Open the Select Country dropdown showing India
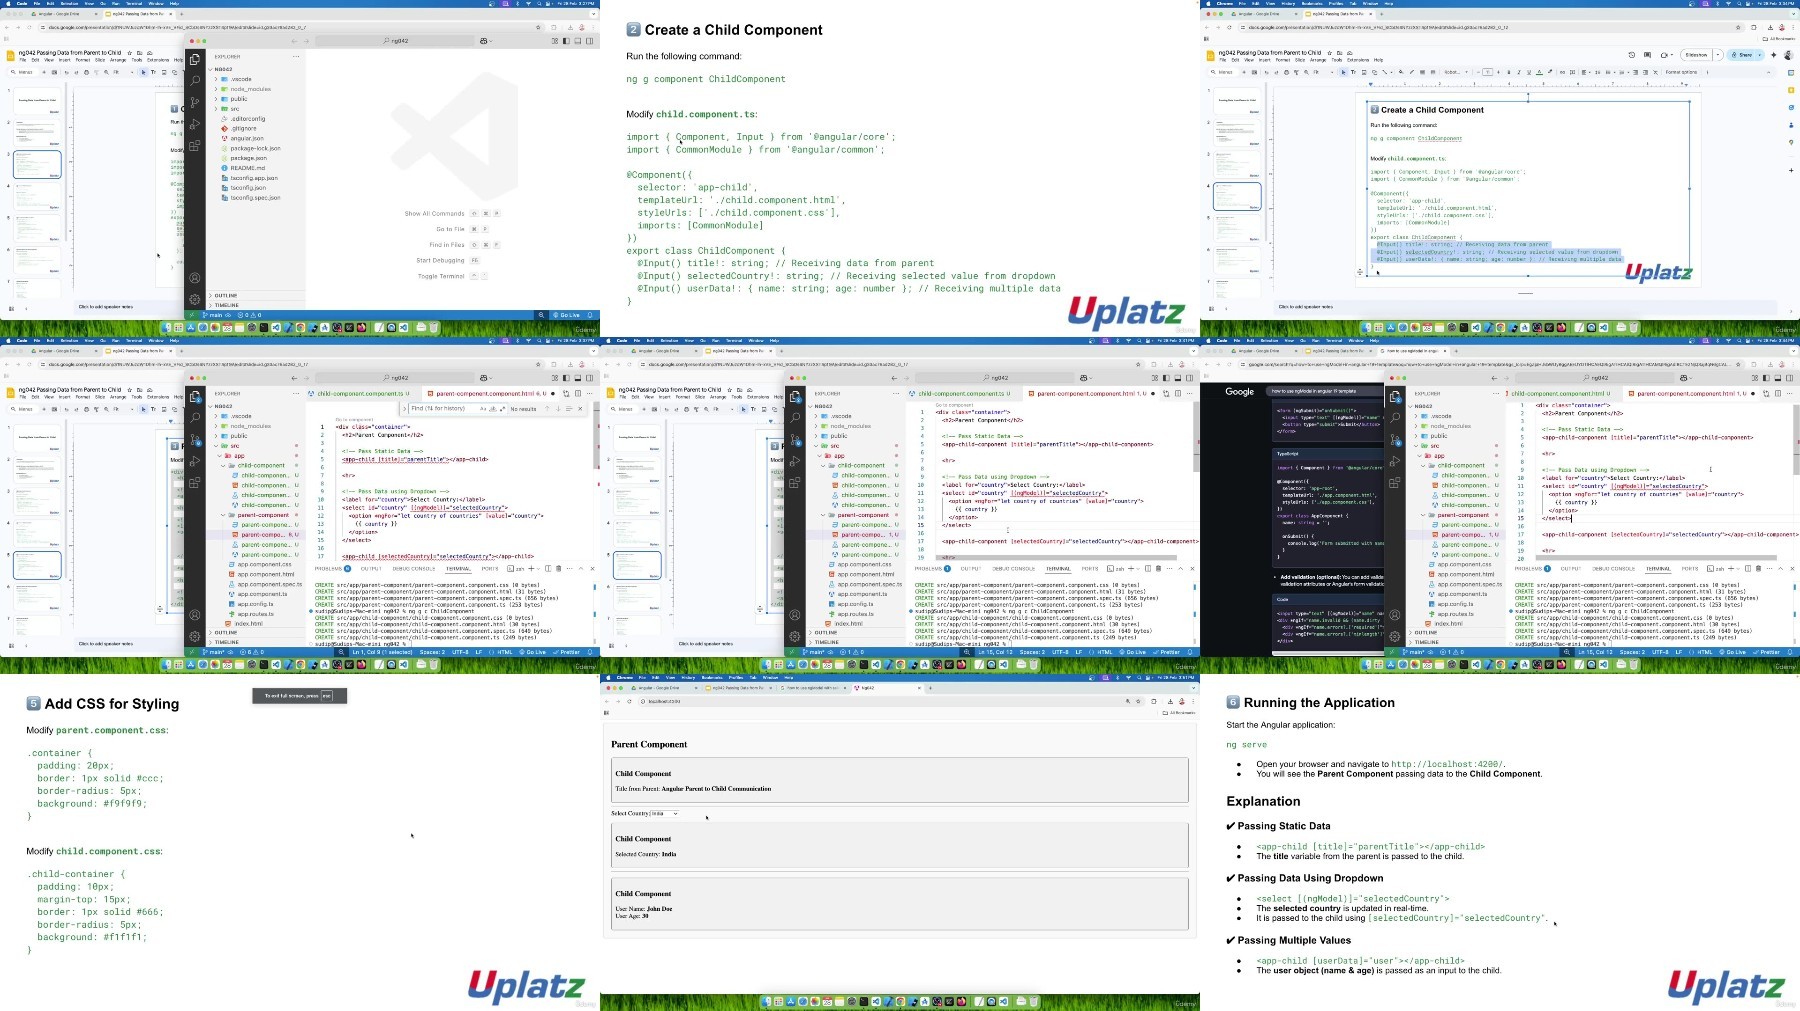 click(x=665, y=813)
